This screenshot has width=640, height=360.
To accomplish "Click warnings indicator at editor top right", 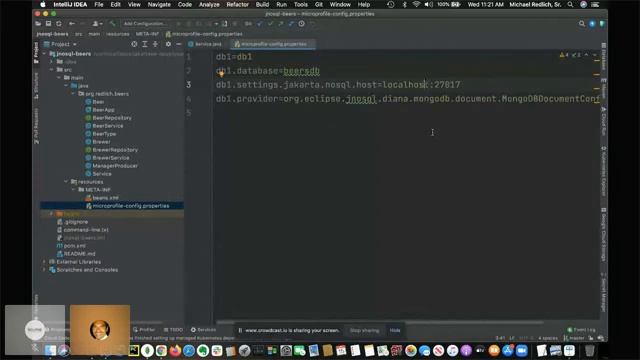I will [x=564, y=55].
